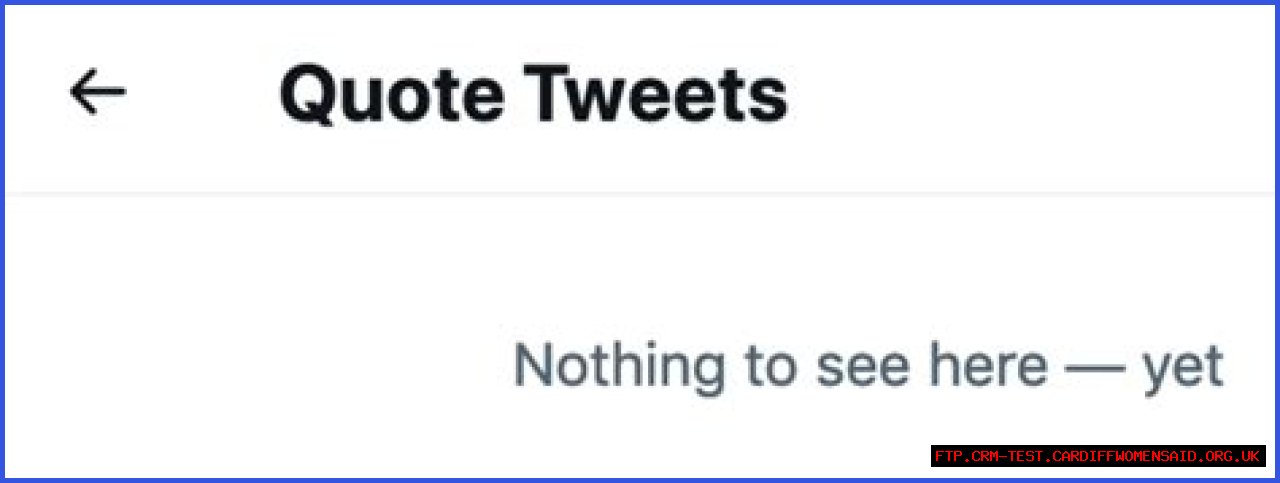
Task: Click the word "to" in empty message
Action: (768, 367)
